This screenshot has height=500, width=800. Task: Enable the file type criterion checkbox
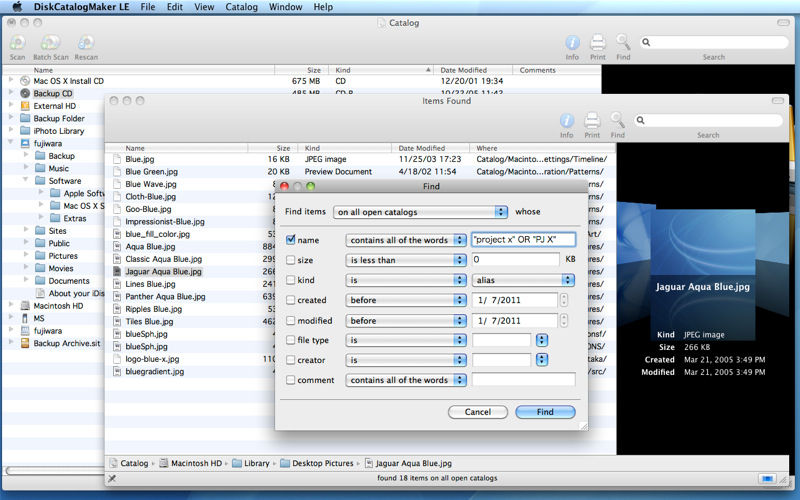(290, 340)
